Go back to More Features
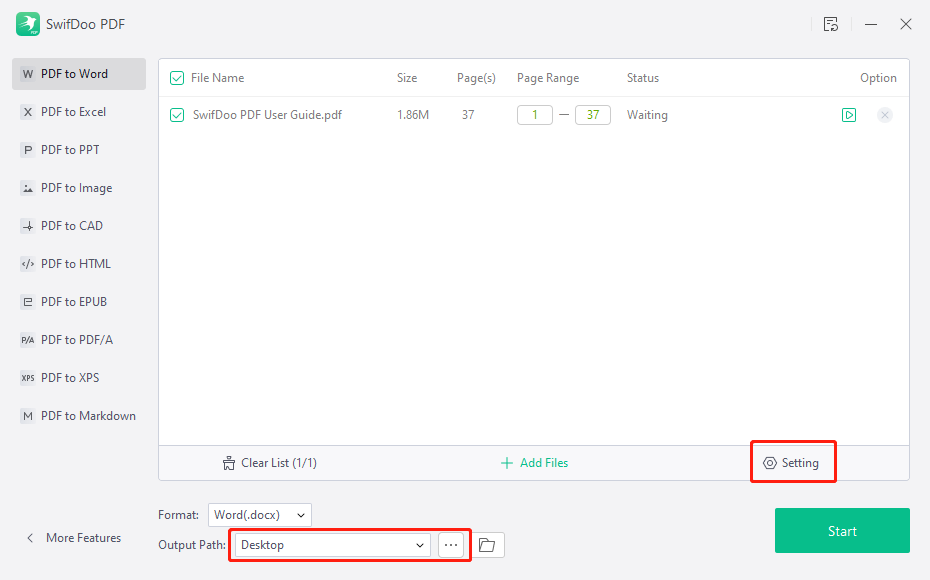930x580 pixels. tap(73, 538)
